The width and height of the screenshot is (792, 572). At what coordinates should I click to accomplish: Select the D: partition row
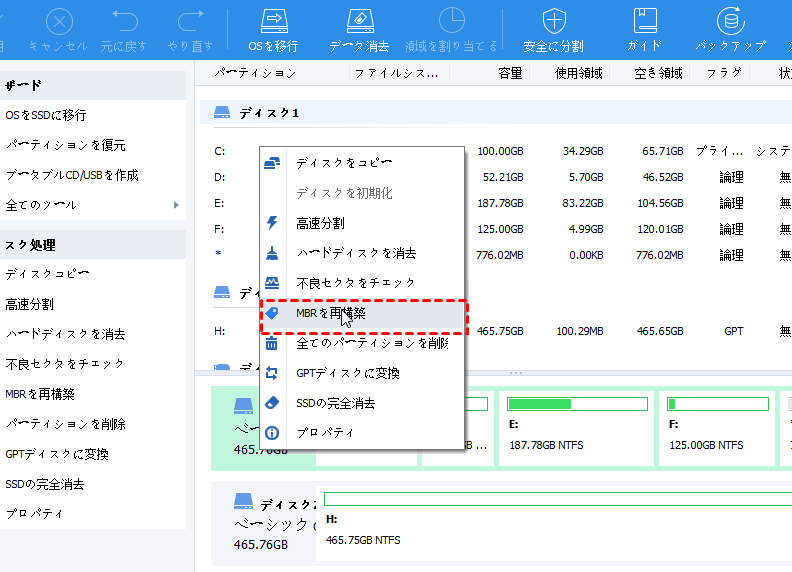tap(496, 177)
